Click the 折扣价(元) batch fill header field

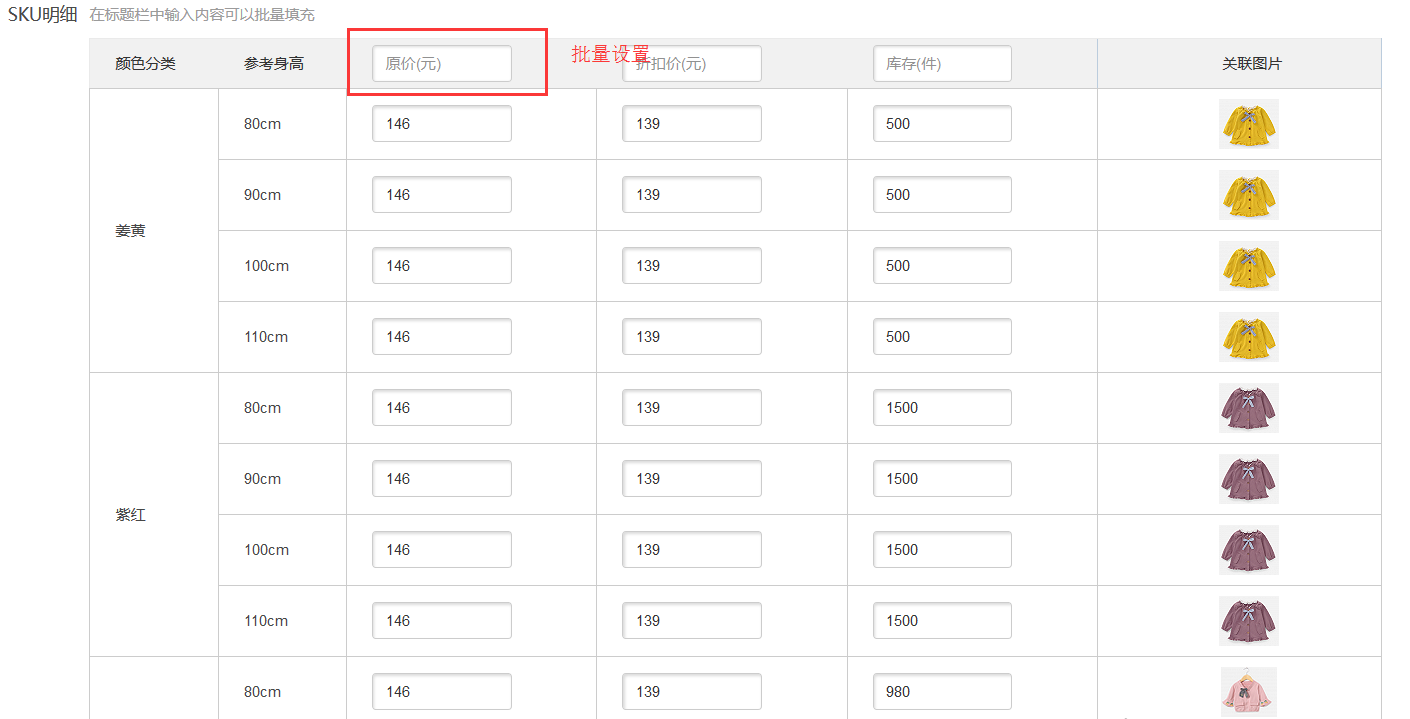tap(691, 64)
